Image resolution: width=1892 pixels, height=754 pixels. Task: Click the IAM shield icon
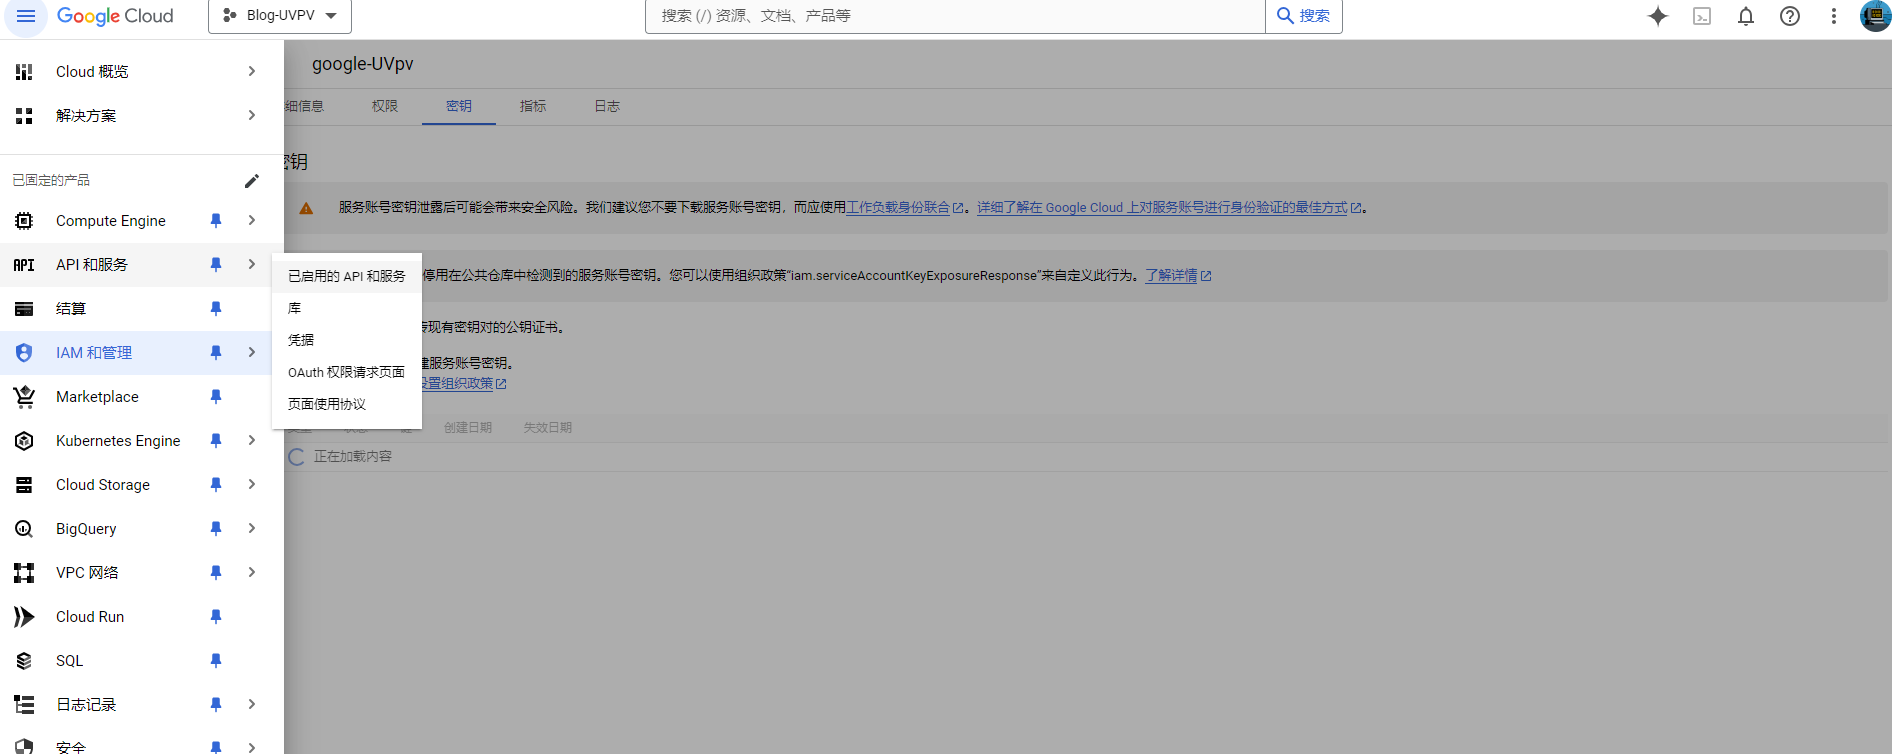pos(24,353)
